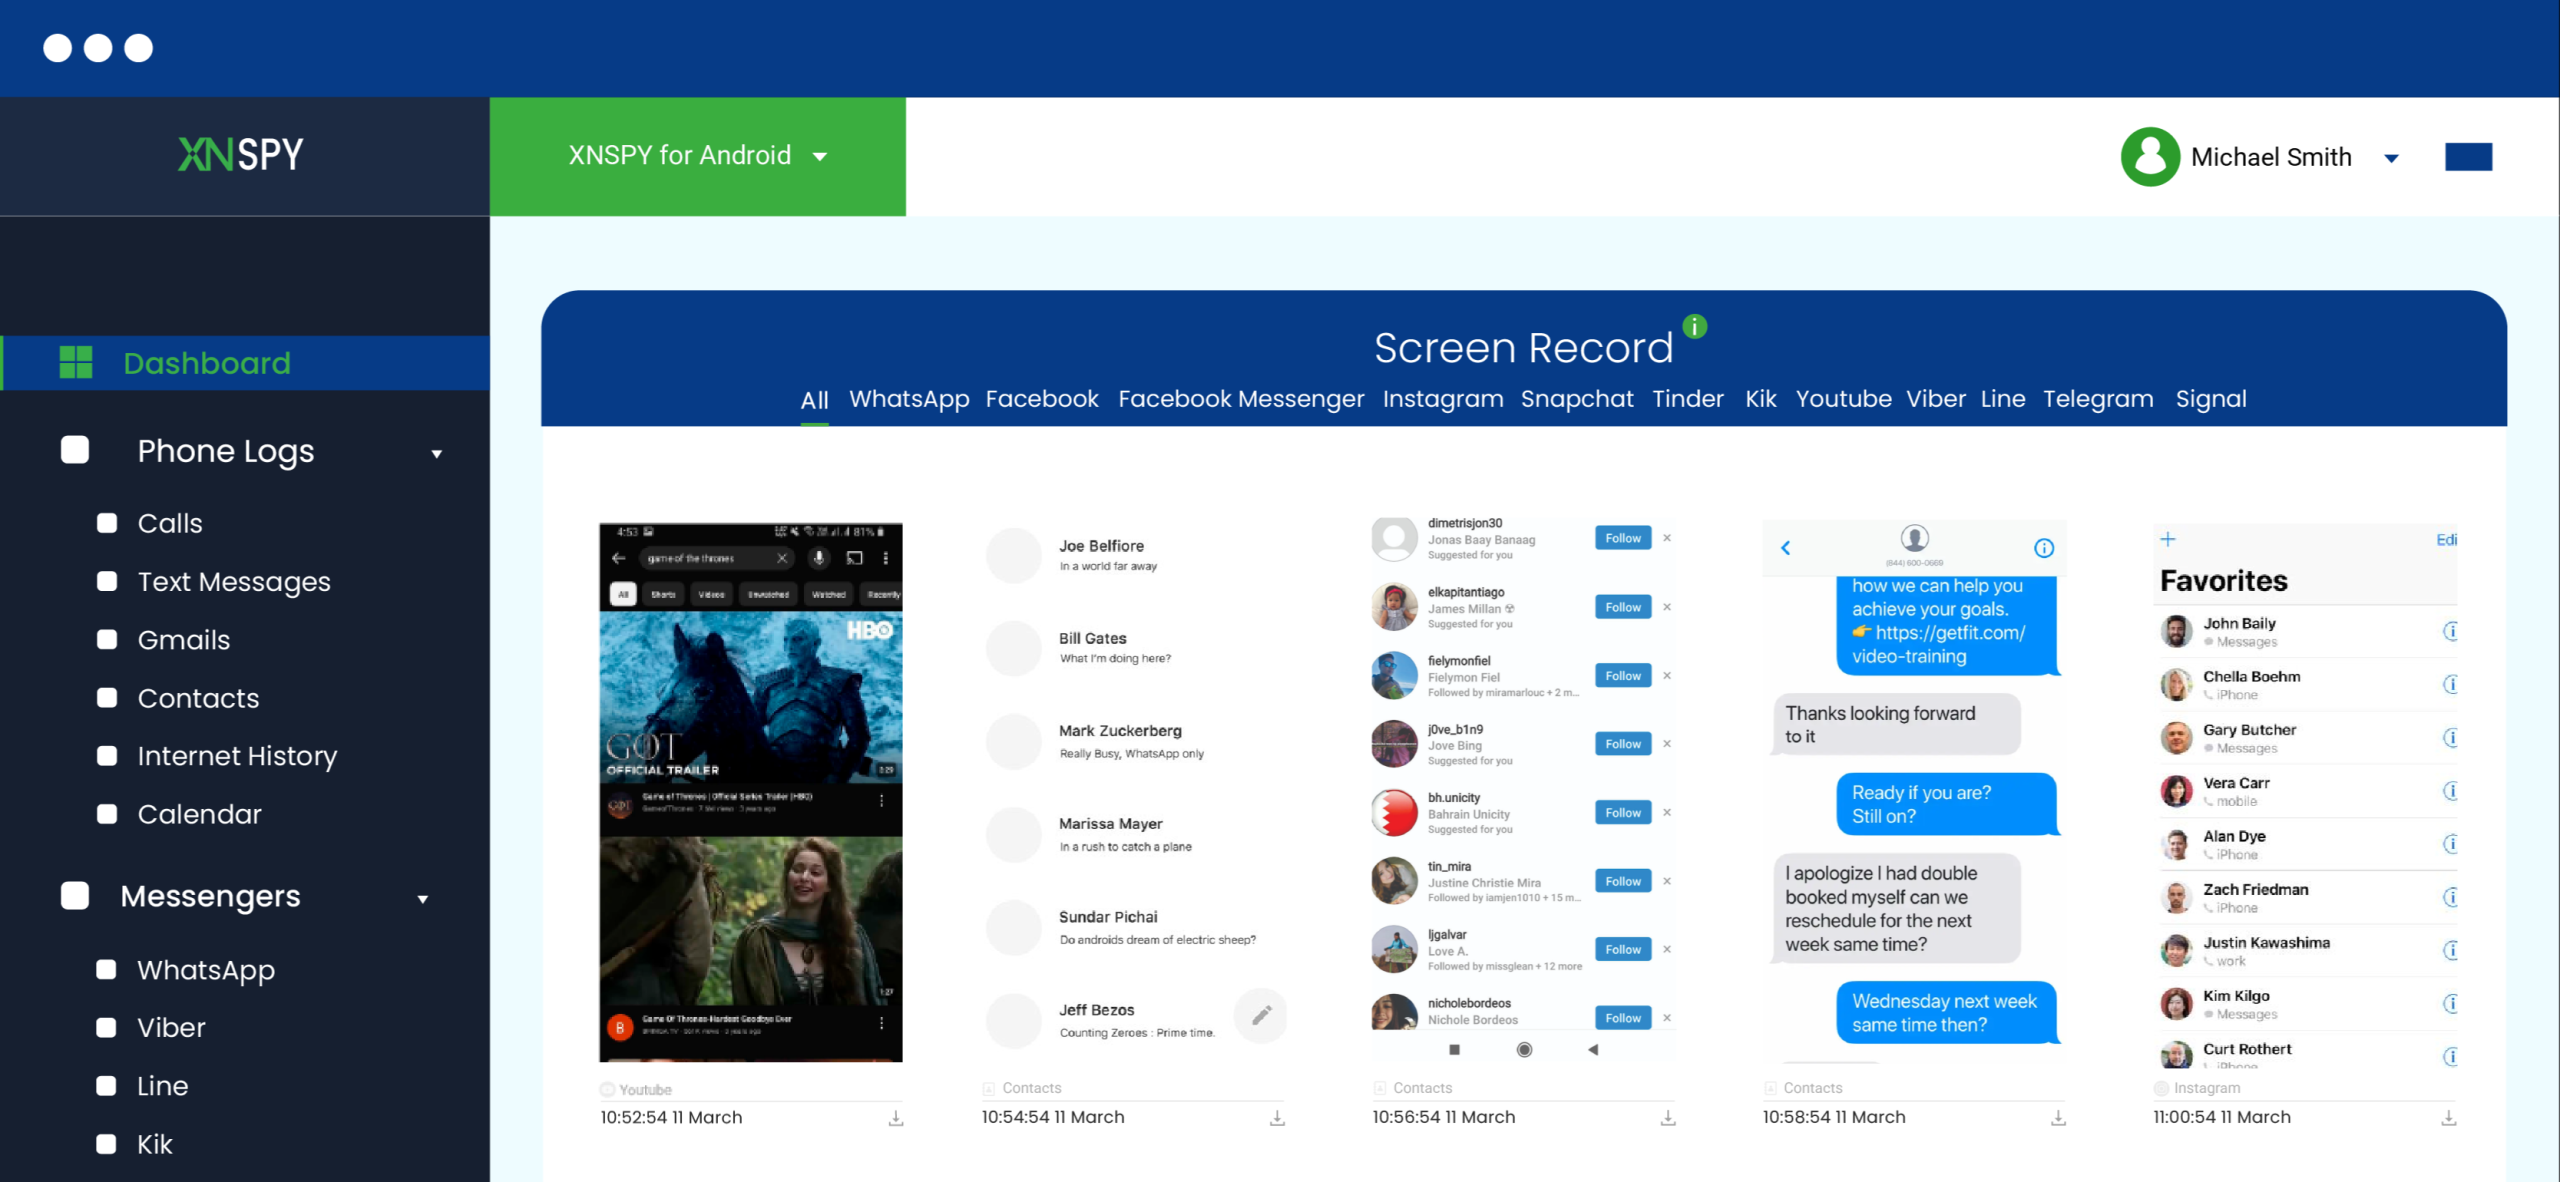Click the square bullet beside Contacts
The width and height of the screenshot is (2560, 1182).
tap(107, 697)
